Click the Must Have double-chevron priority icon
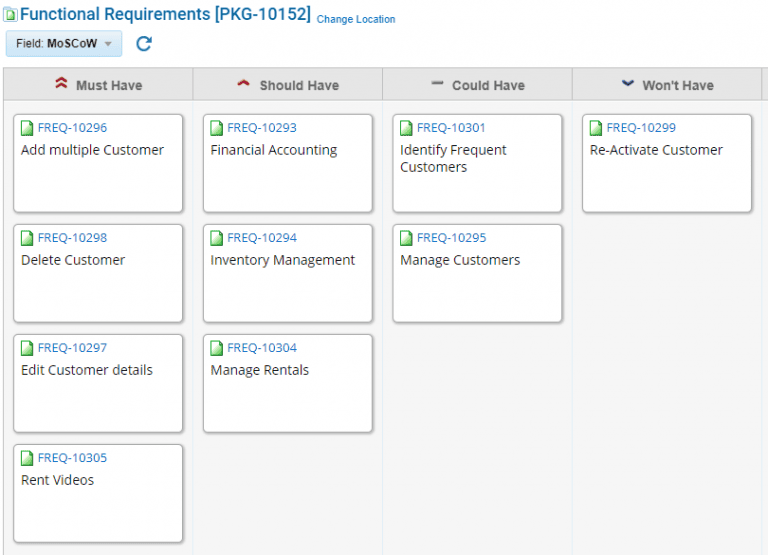This screenshot has width=768, height=555. click(x=61, y=83)
